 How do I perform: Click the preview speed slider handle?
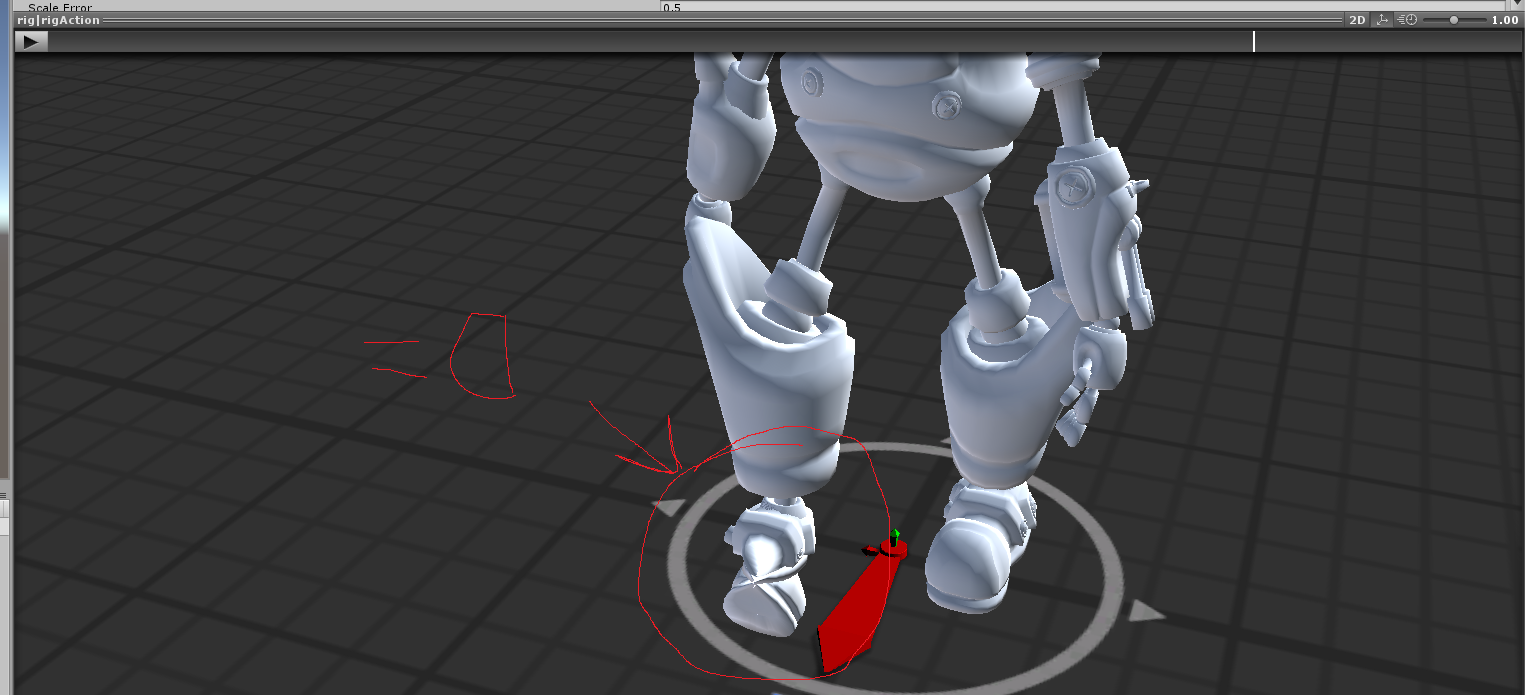tap(1453, 20)
